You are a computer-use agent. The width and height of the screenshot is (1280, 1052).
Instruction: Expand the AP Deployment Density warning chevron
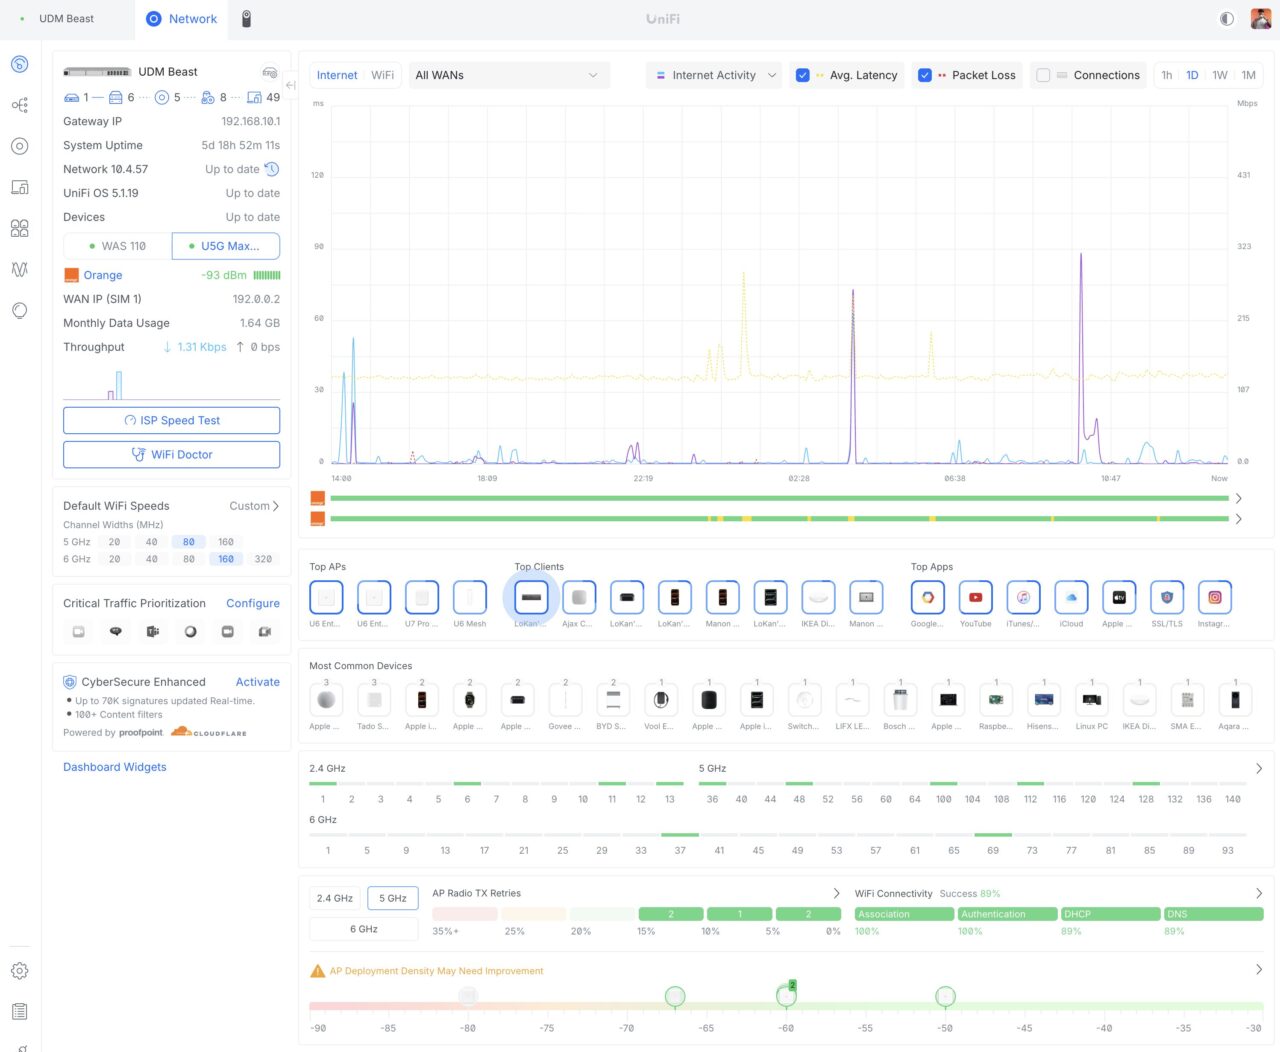(1259, 969)
